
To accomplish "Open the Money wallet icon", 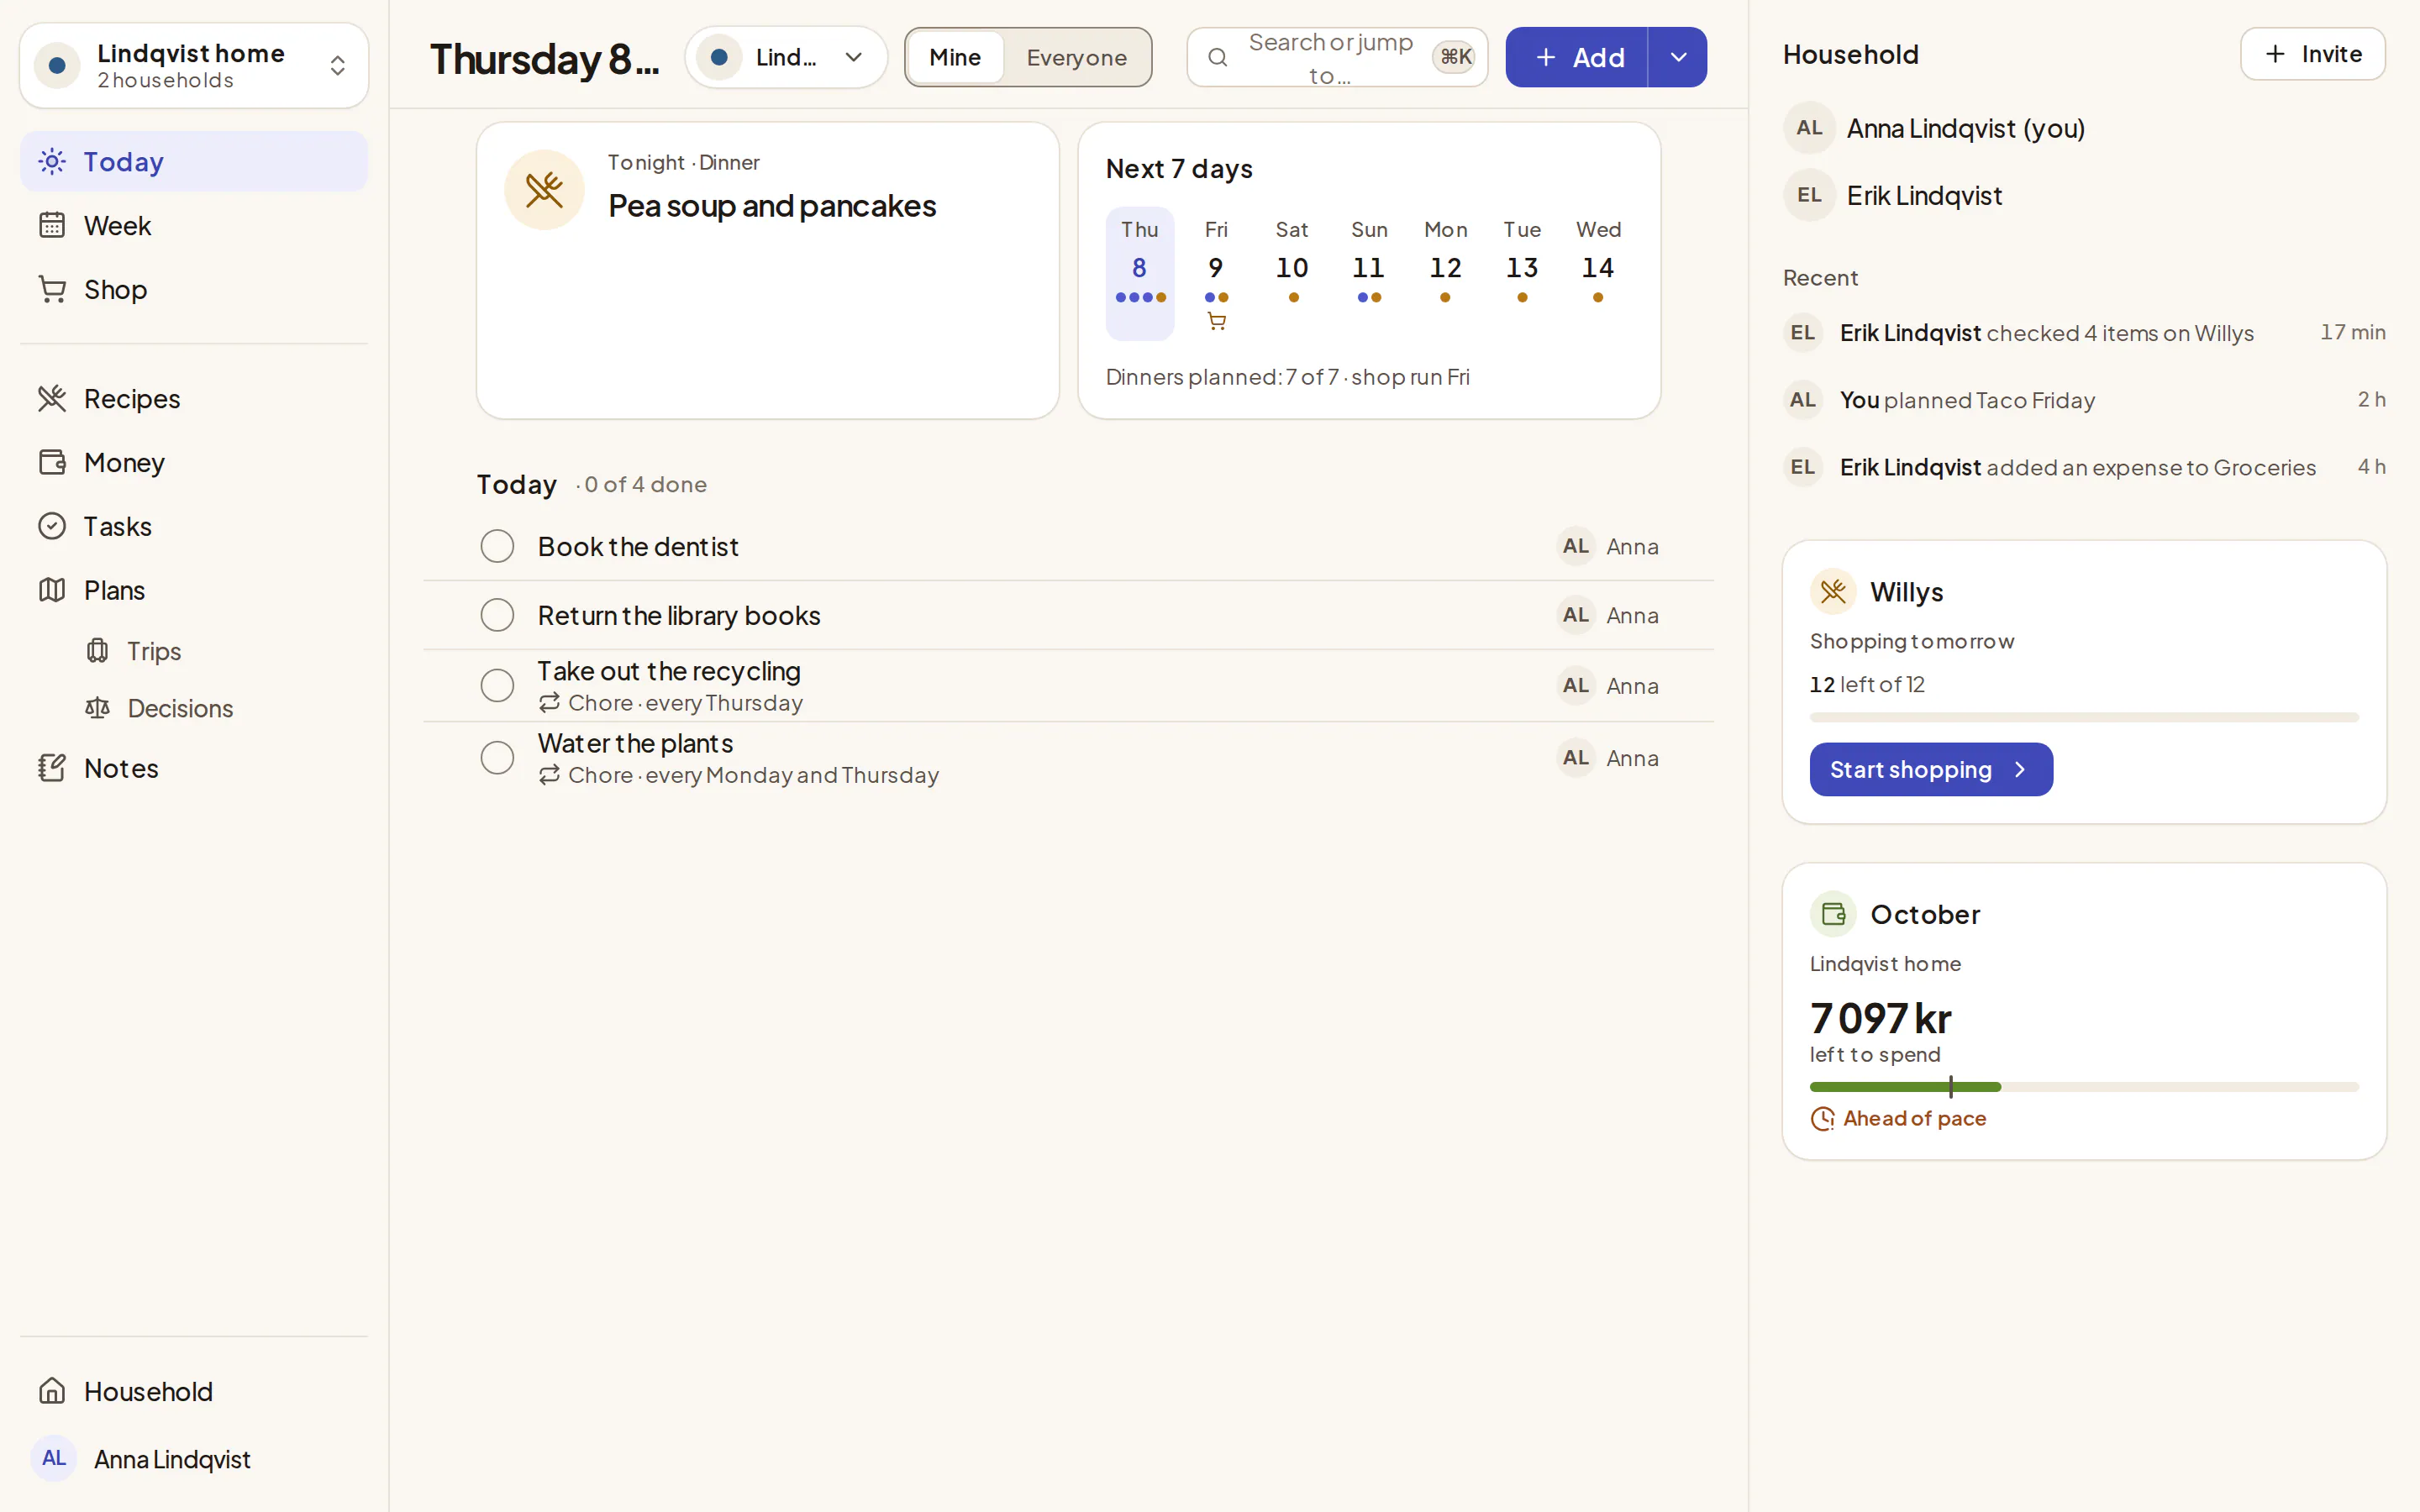I will 52,463.
